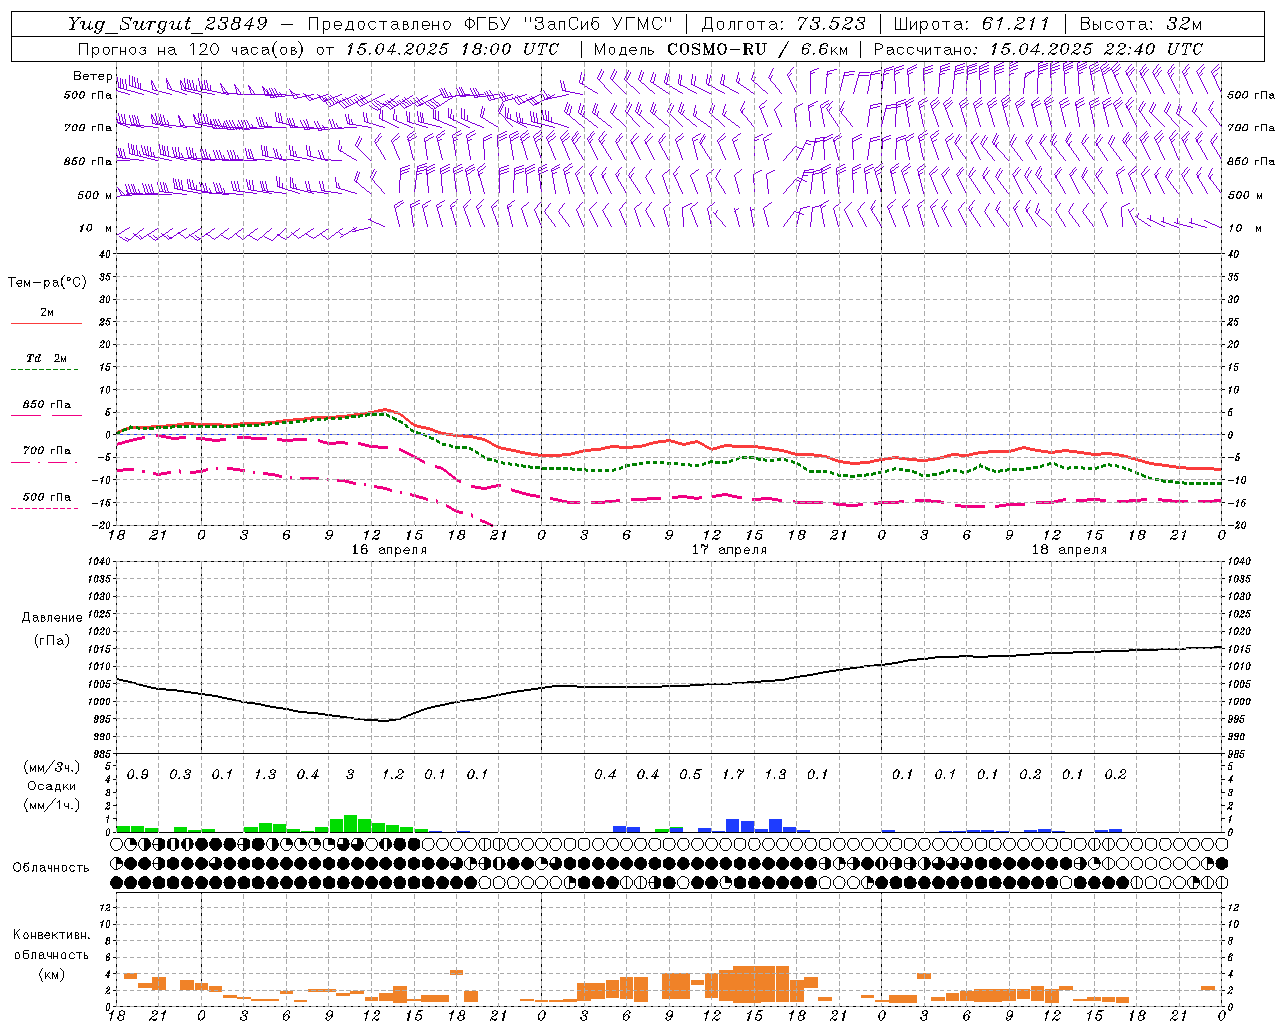Click the (мм/3ч.) precipitation unit label
The height and width of the screenshot is (1024, 1280).
tap(52, 767)
